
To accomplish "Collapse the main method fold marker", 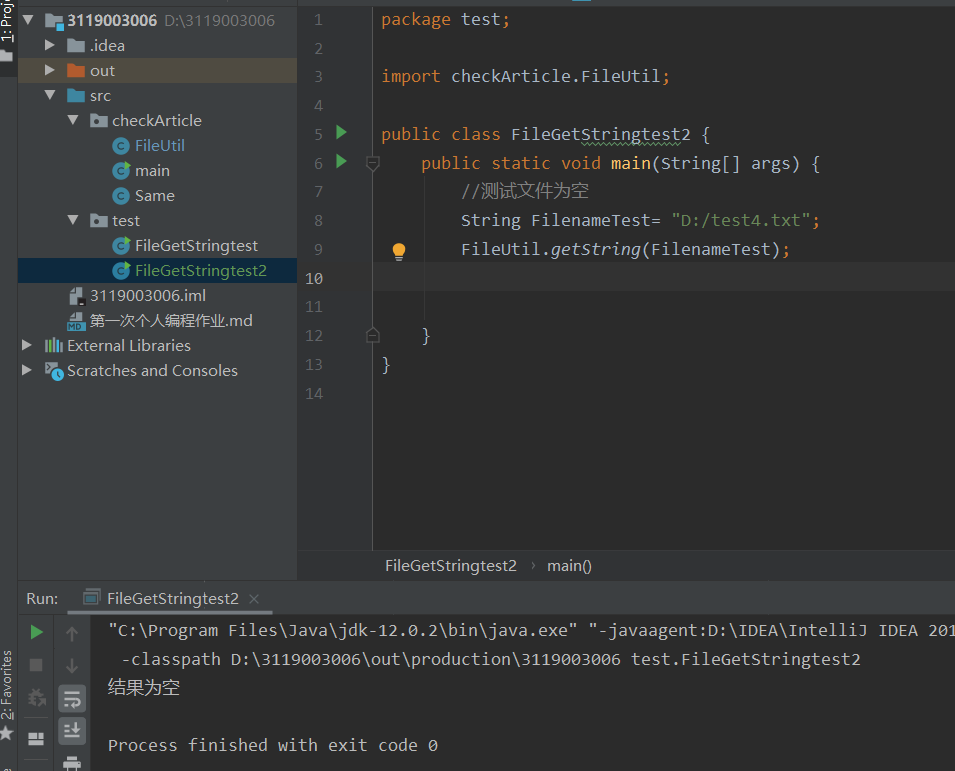I will coord(373,163).
